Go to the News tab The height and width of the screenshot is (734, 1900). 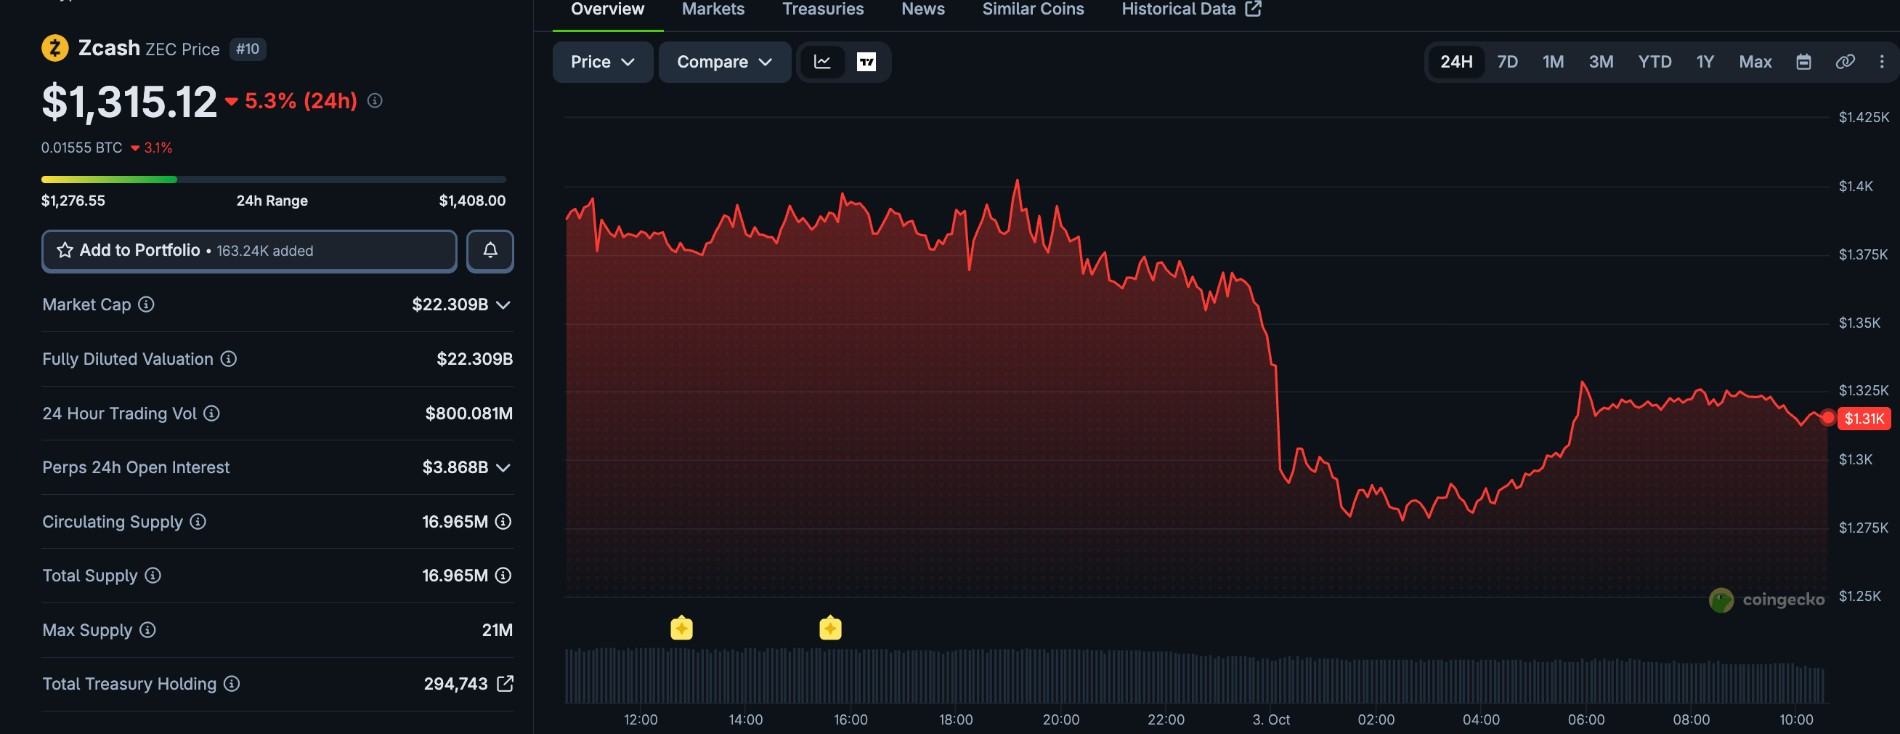(923, 10)
